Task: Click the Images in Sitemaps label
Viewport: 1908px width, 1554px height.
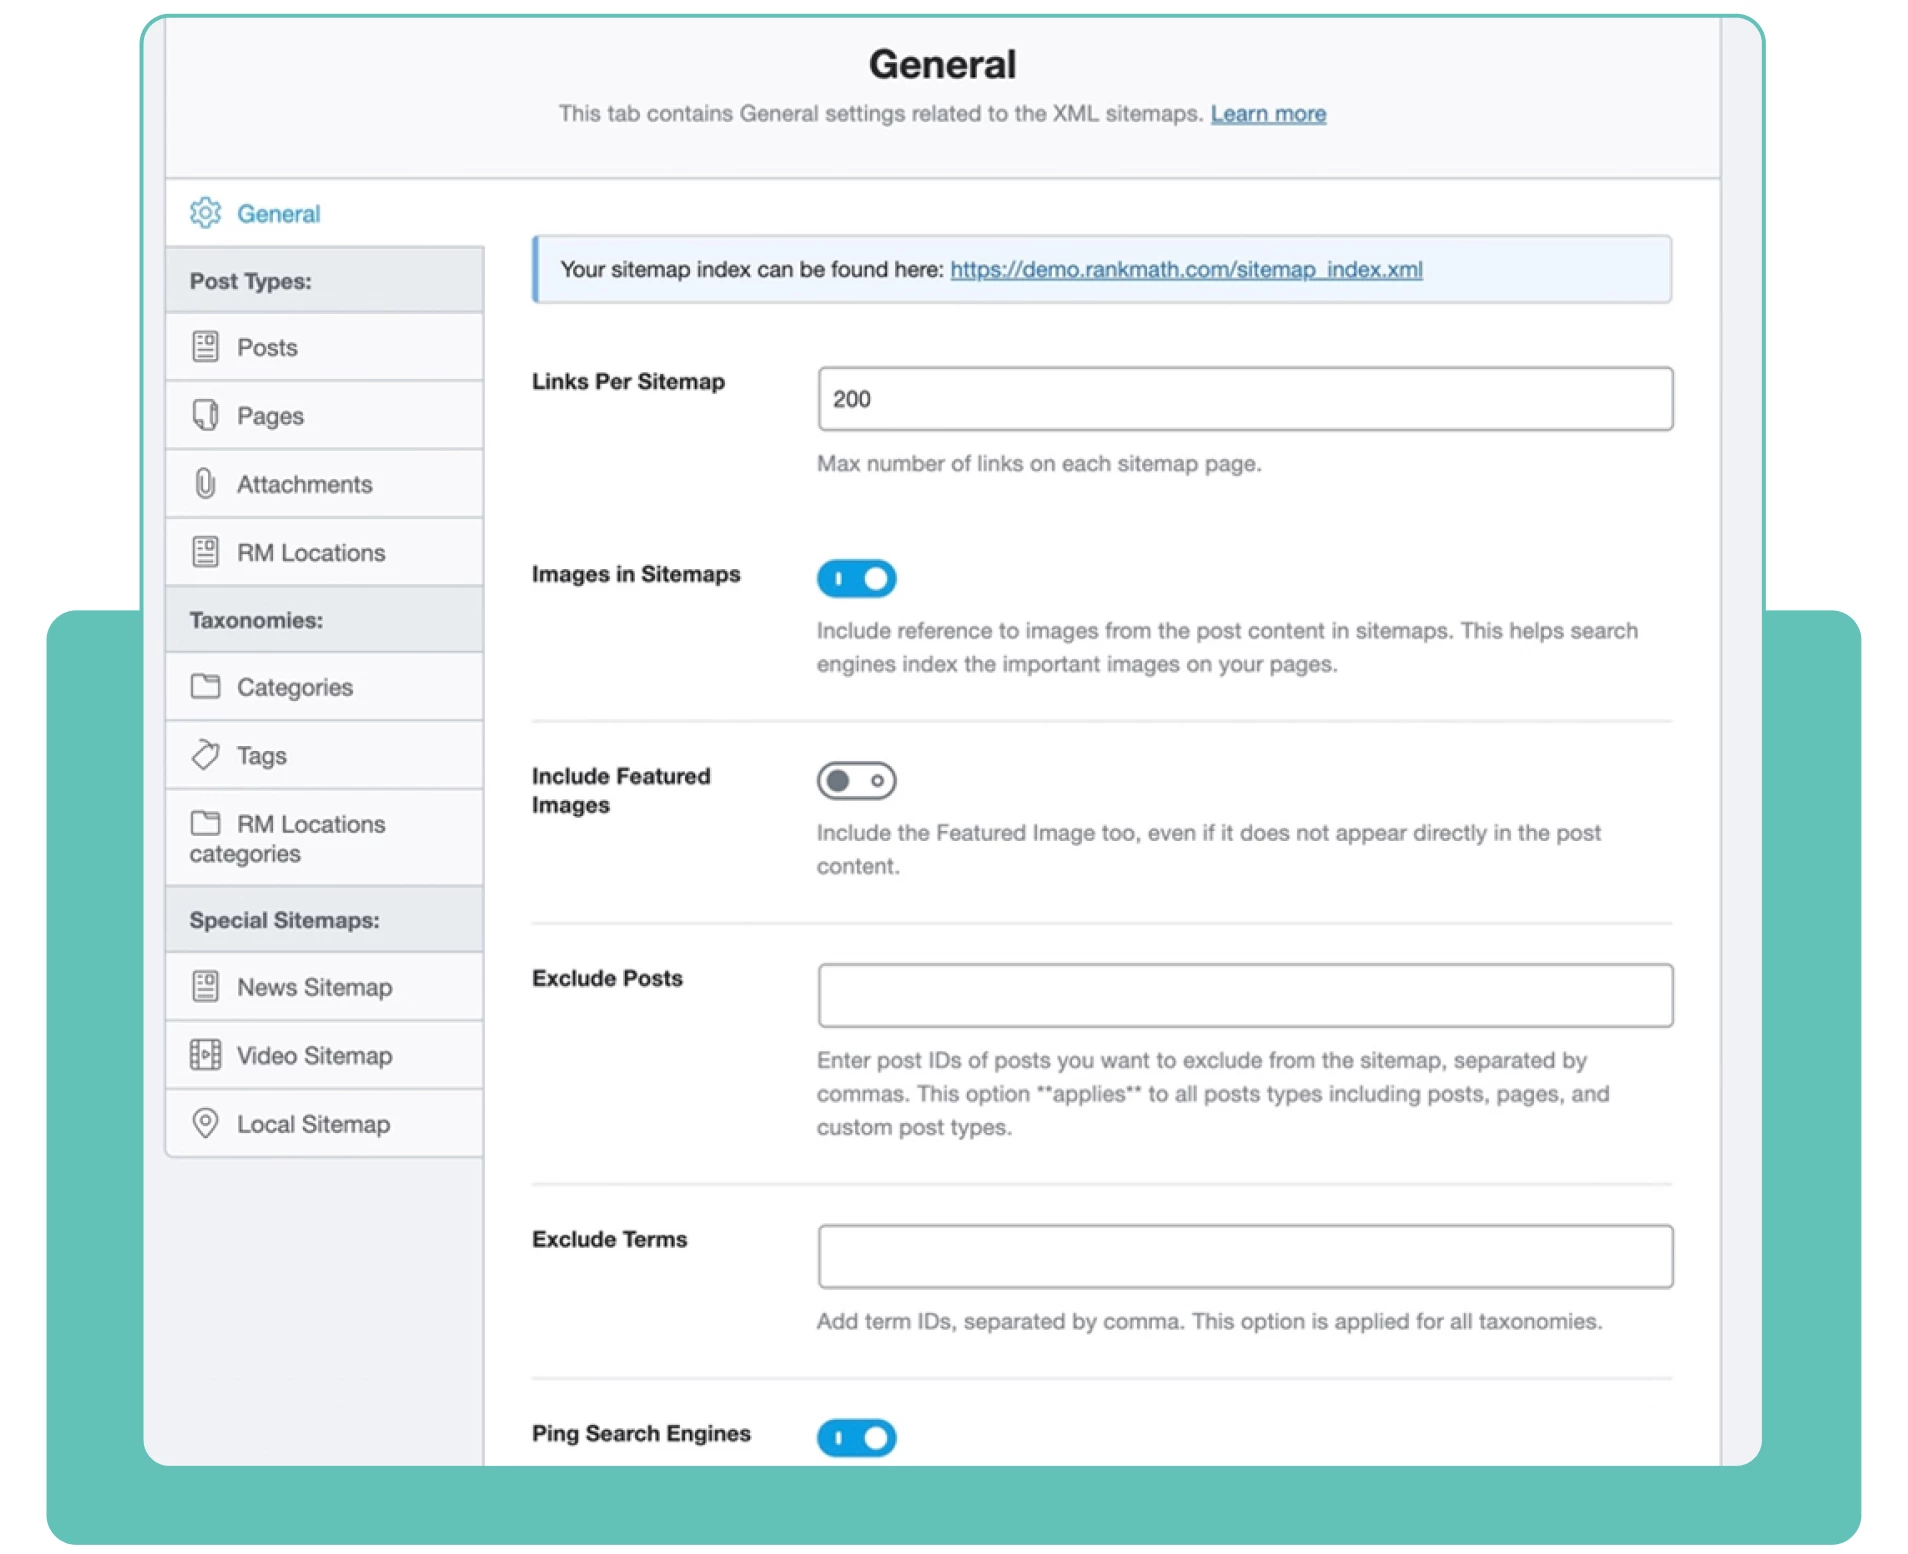Action: (x=636, y=574)
